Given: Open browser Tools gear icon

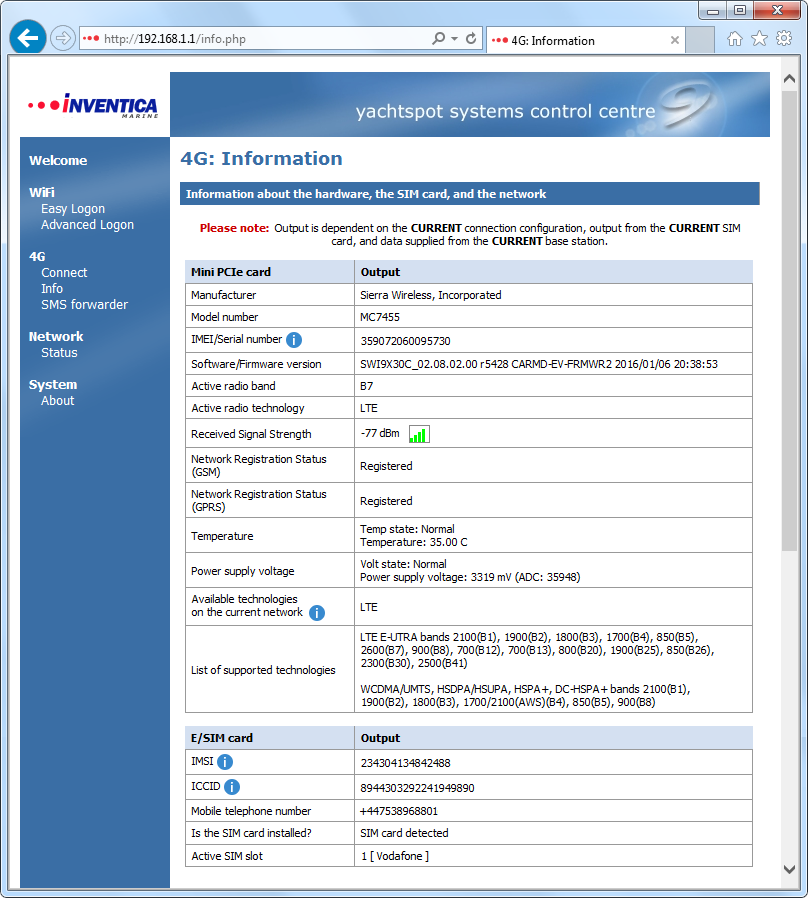Looking at the screenshot, I should tap(784, 38).
